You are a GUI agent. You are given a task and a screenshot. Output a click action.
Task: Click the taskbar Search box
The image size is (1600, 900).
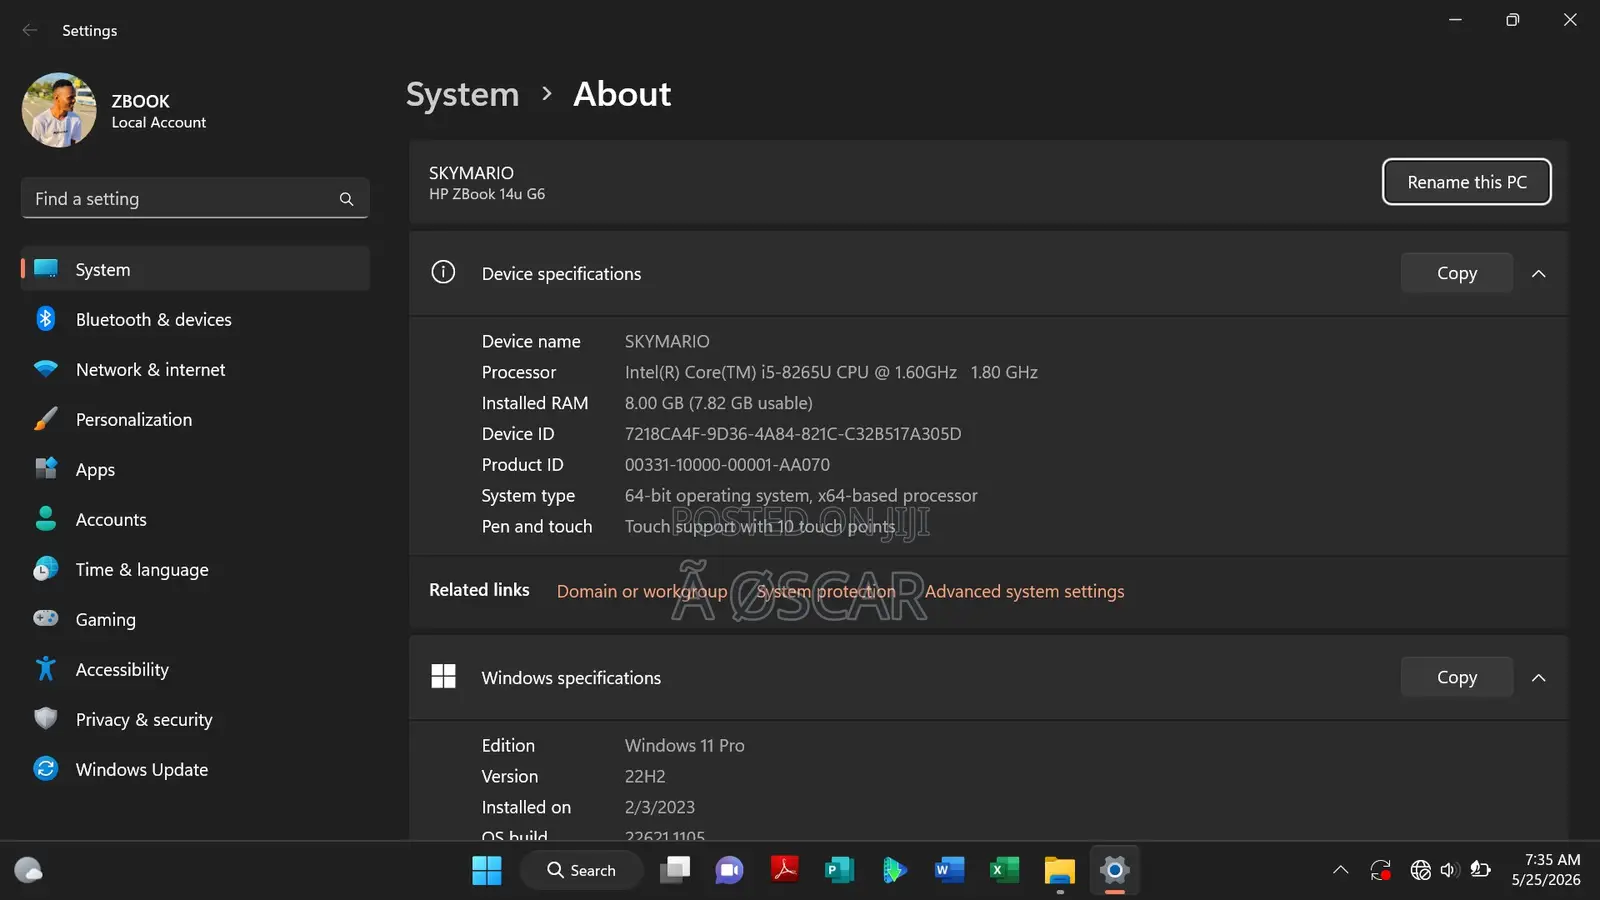pos(581,870)
